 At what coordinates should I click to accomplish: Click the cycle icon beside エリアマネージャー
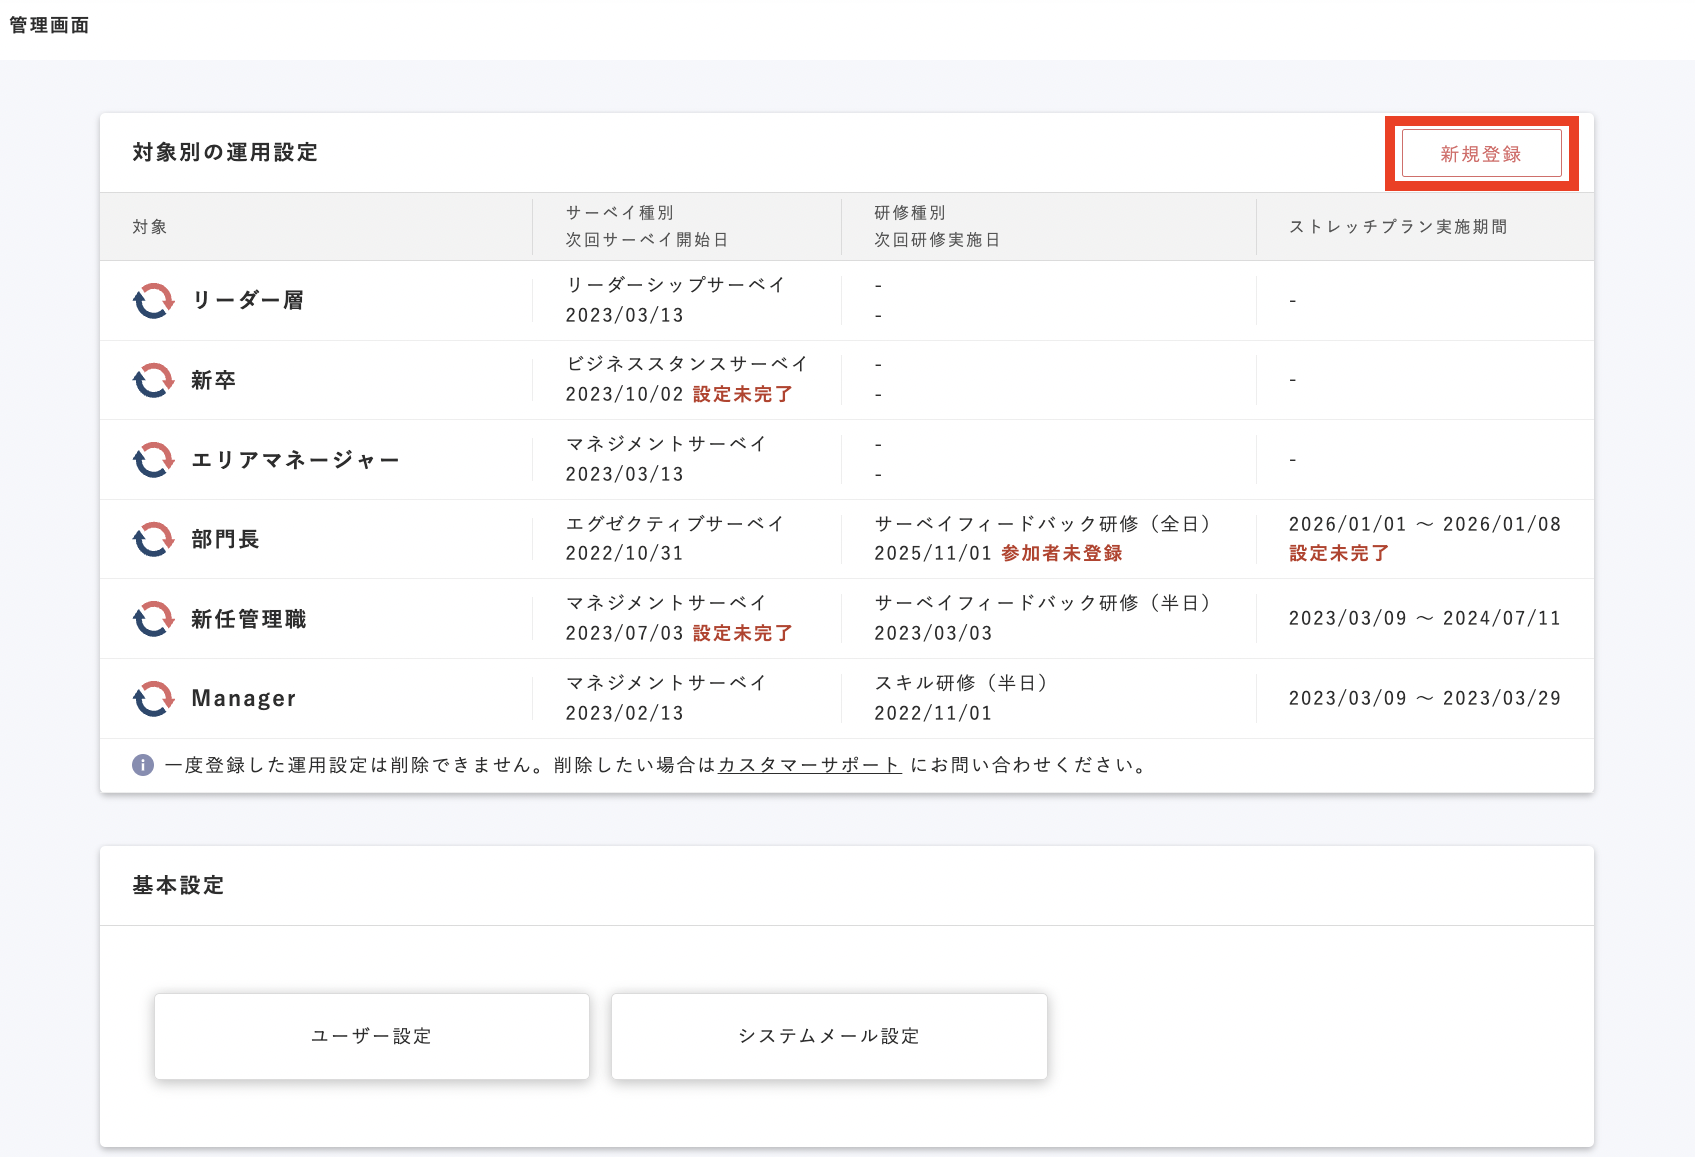coord(154,460)
